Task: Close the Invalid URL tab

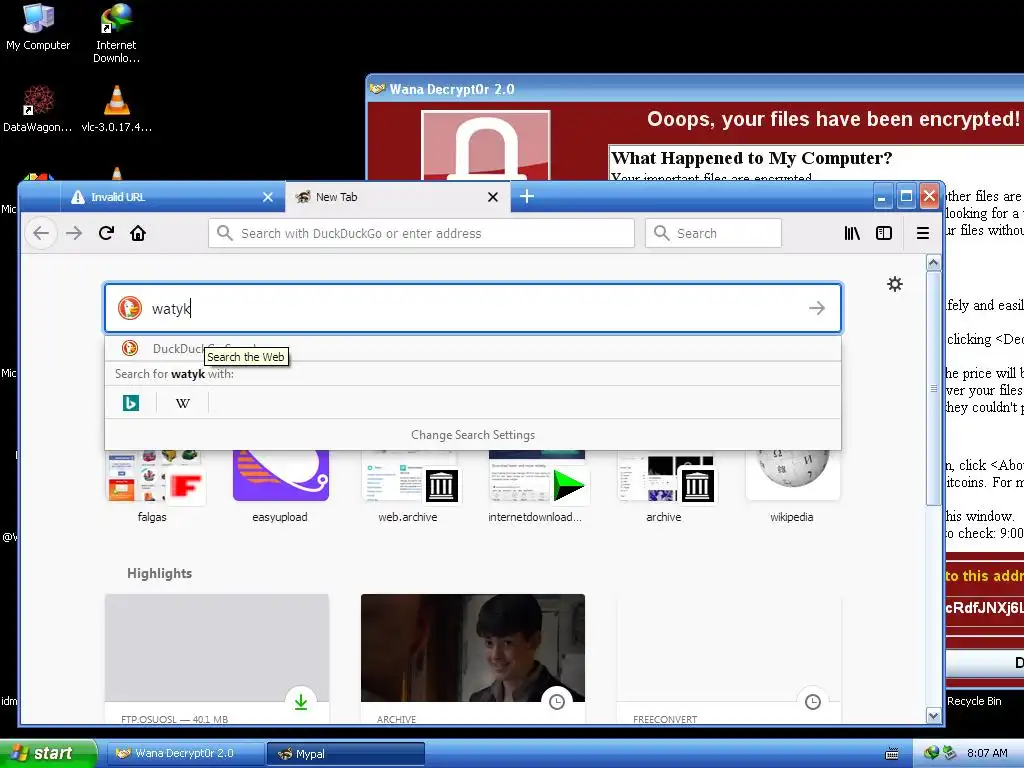Action: coord(268,197)
